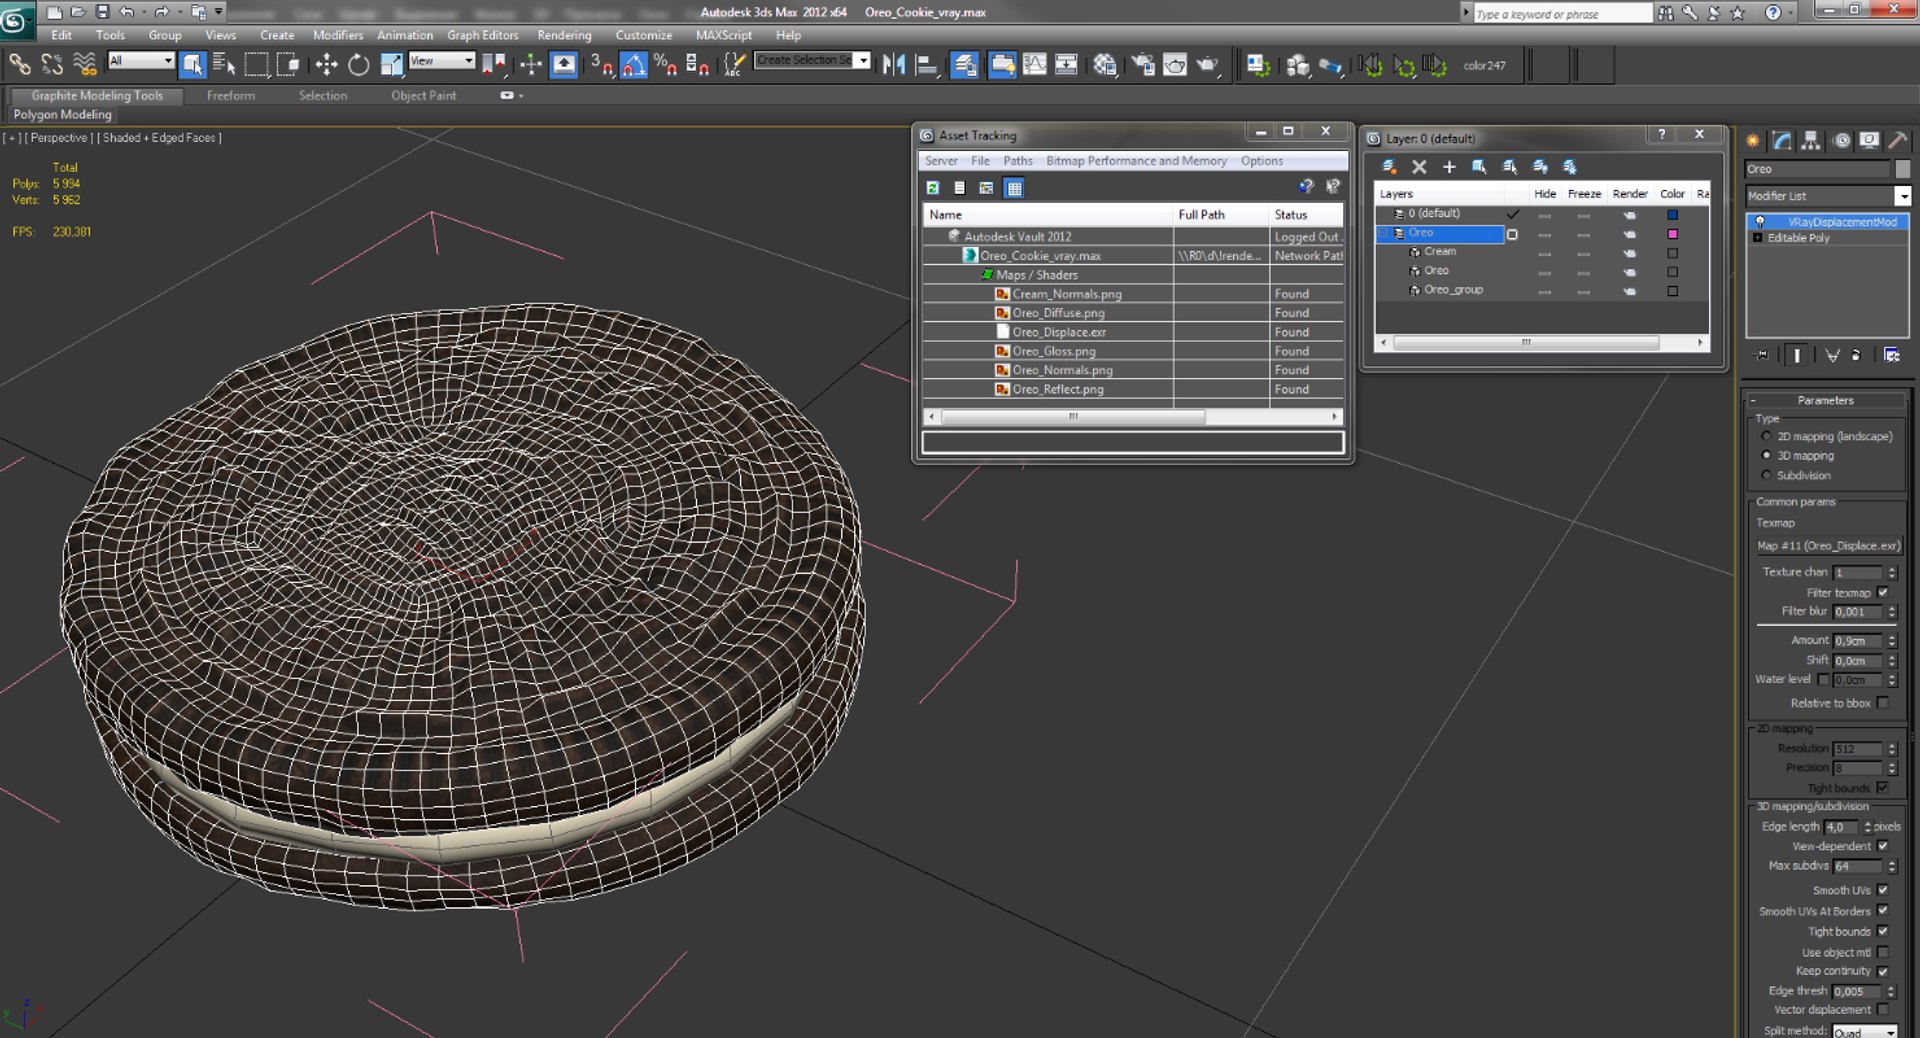The image size is (1920, 1038).
Task: Open Create Selection Set dropdown
Action: pyautogui.click(x=862, y=60)
